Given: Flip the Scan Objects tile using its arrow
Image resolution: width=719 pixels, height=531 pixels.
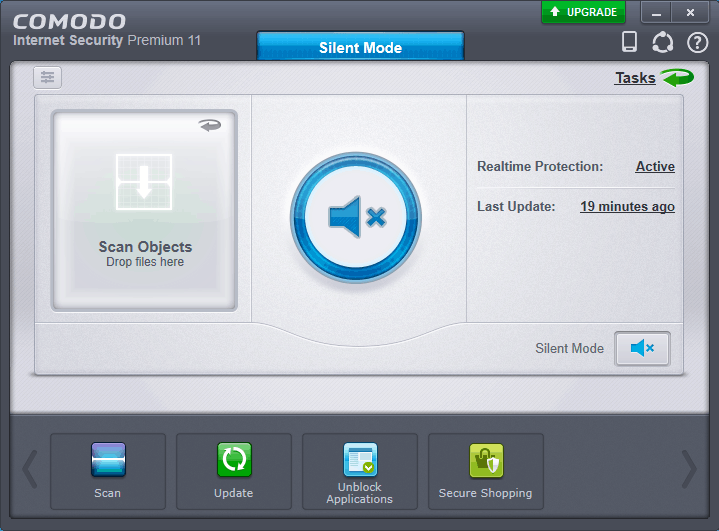Looking at the screenshot, I should pyautogui.click(x=210, y=125).
